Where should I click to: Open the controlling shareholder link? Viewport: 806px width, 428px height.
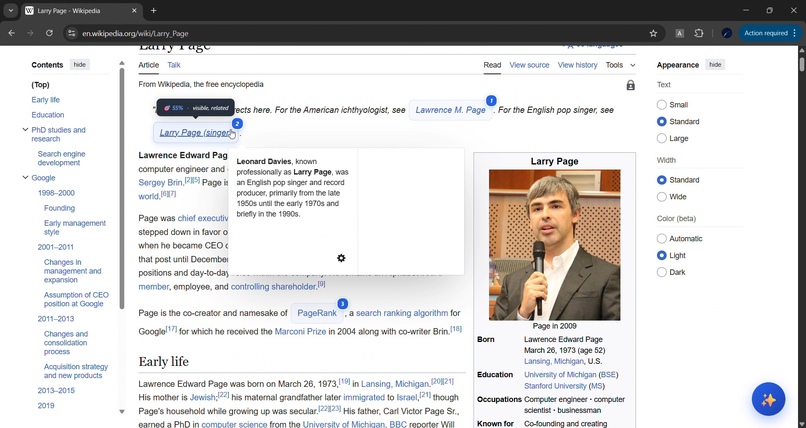tap(273, 287)
